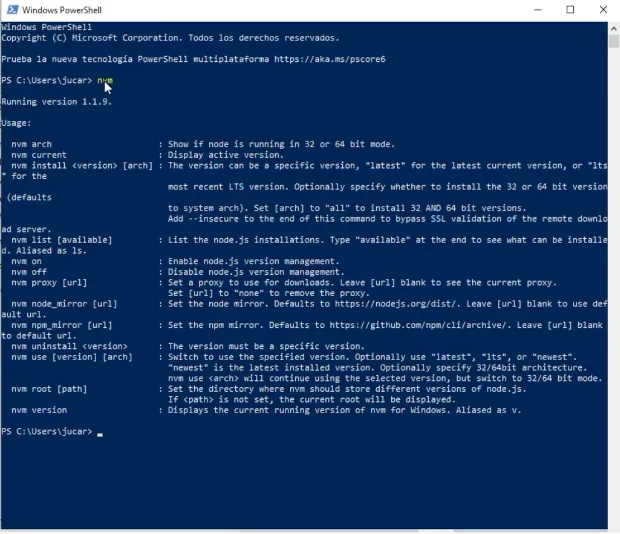Click 'nvm uninstall <version>' text

point(69,346)
